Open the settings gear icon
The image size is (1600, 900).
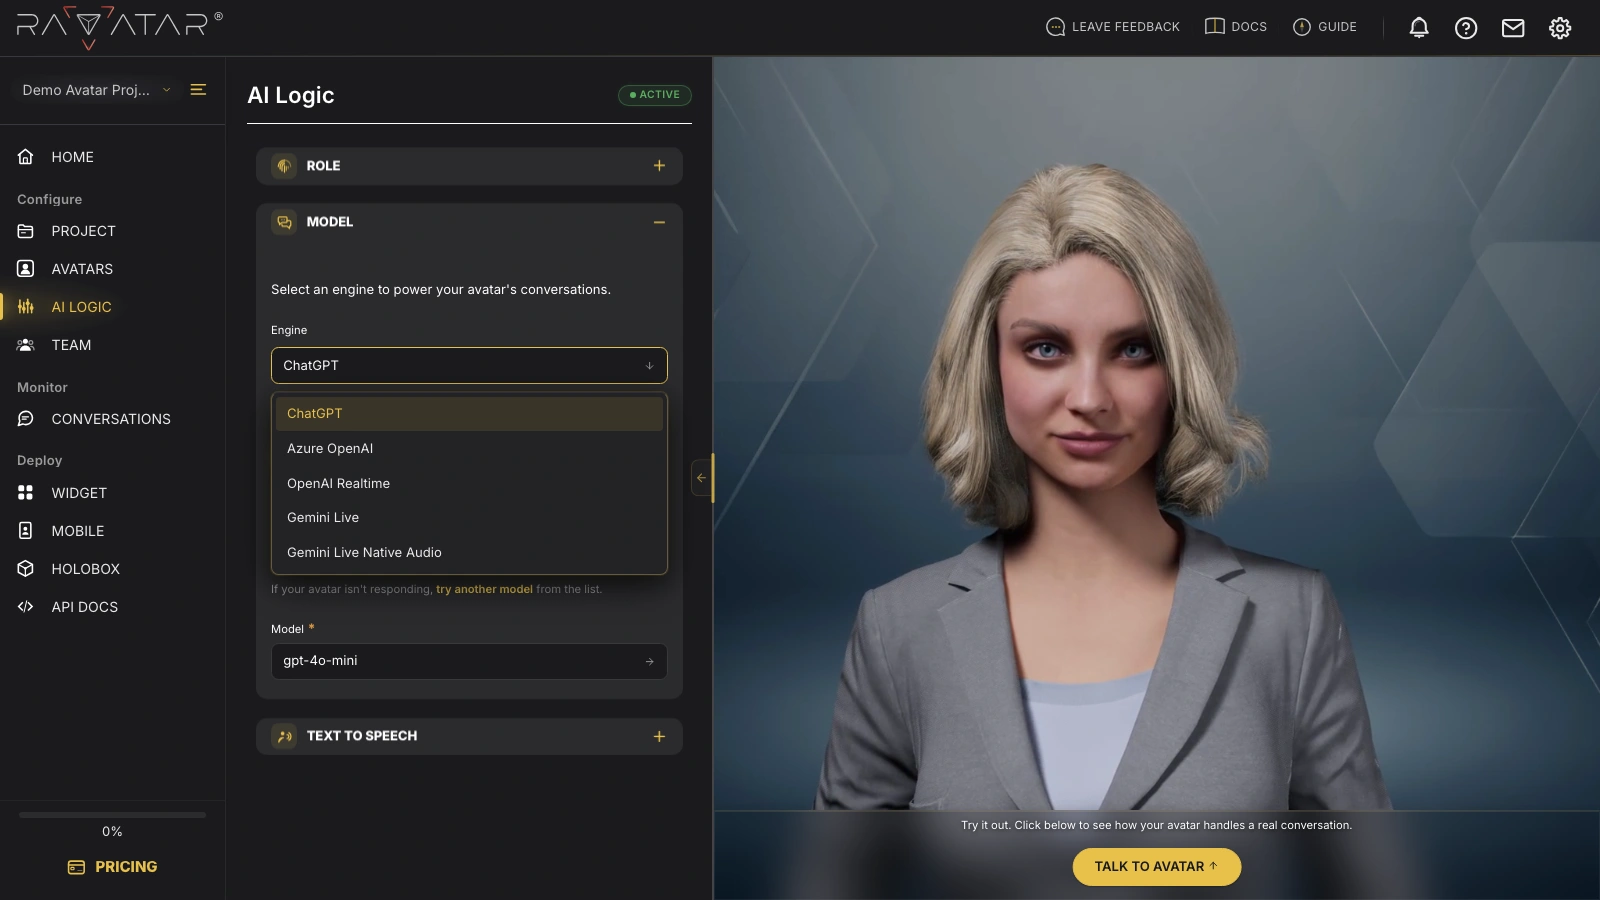[1560, 28]
